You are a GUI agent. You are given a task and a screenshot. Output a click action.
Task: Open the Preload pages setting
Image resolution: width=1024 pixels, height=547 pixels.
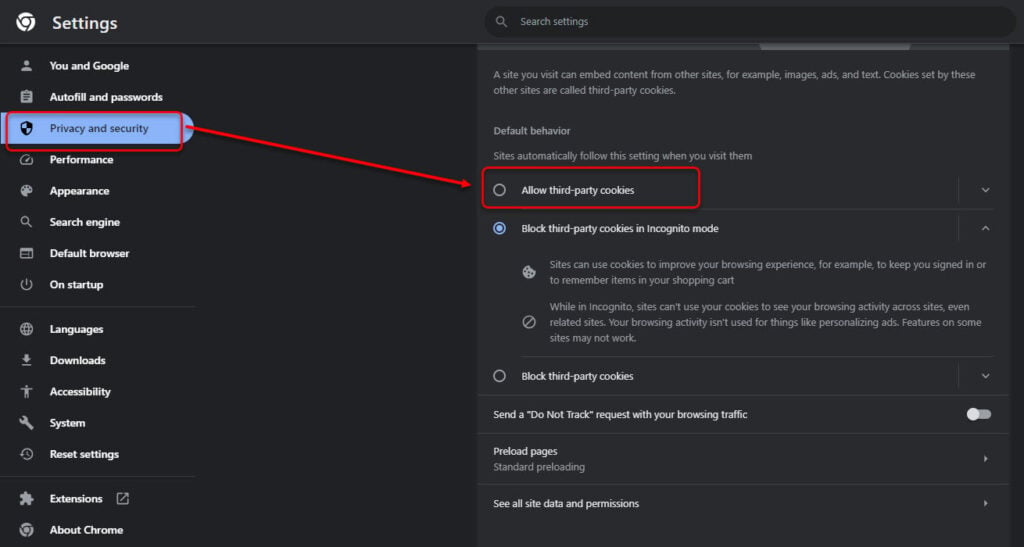pos(740,459)
